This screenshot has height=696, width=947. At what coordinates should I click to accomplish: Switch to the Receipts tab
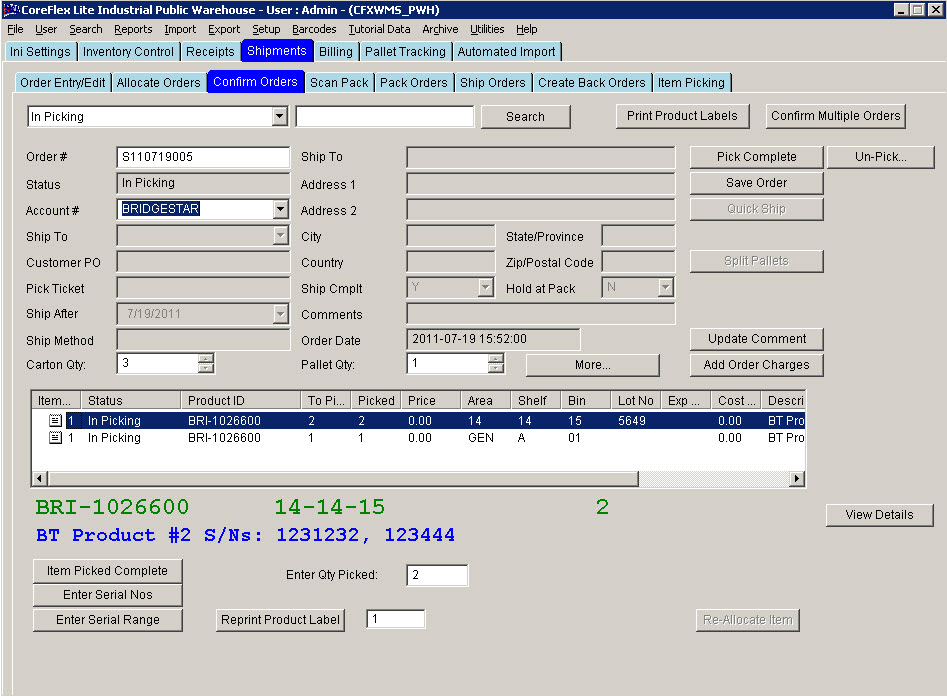point(210,51)
